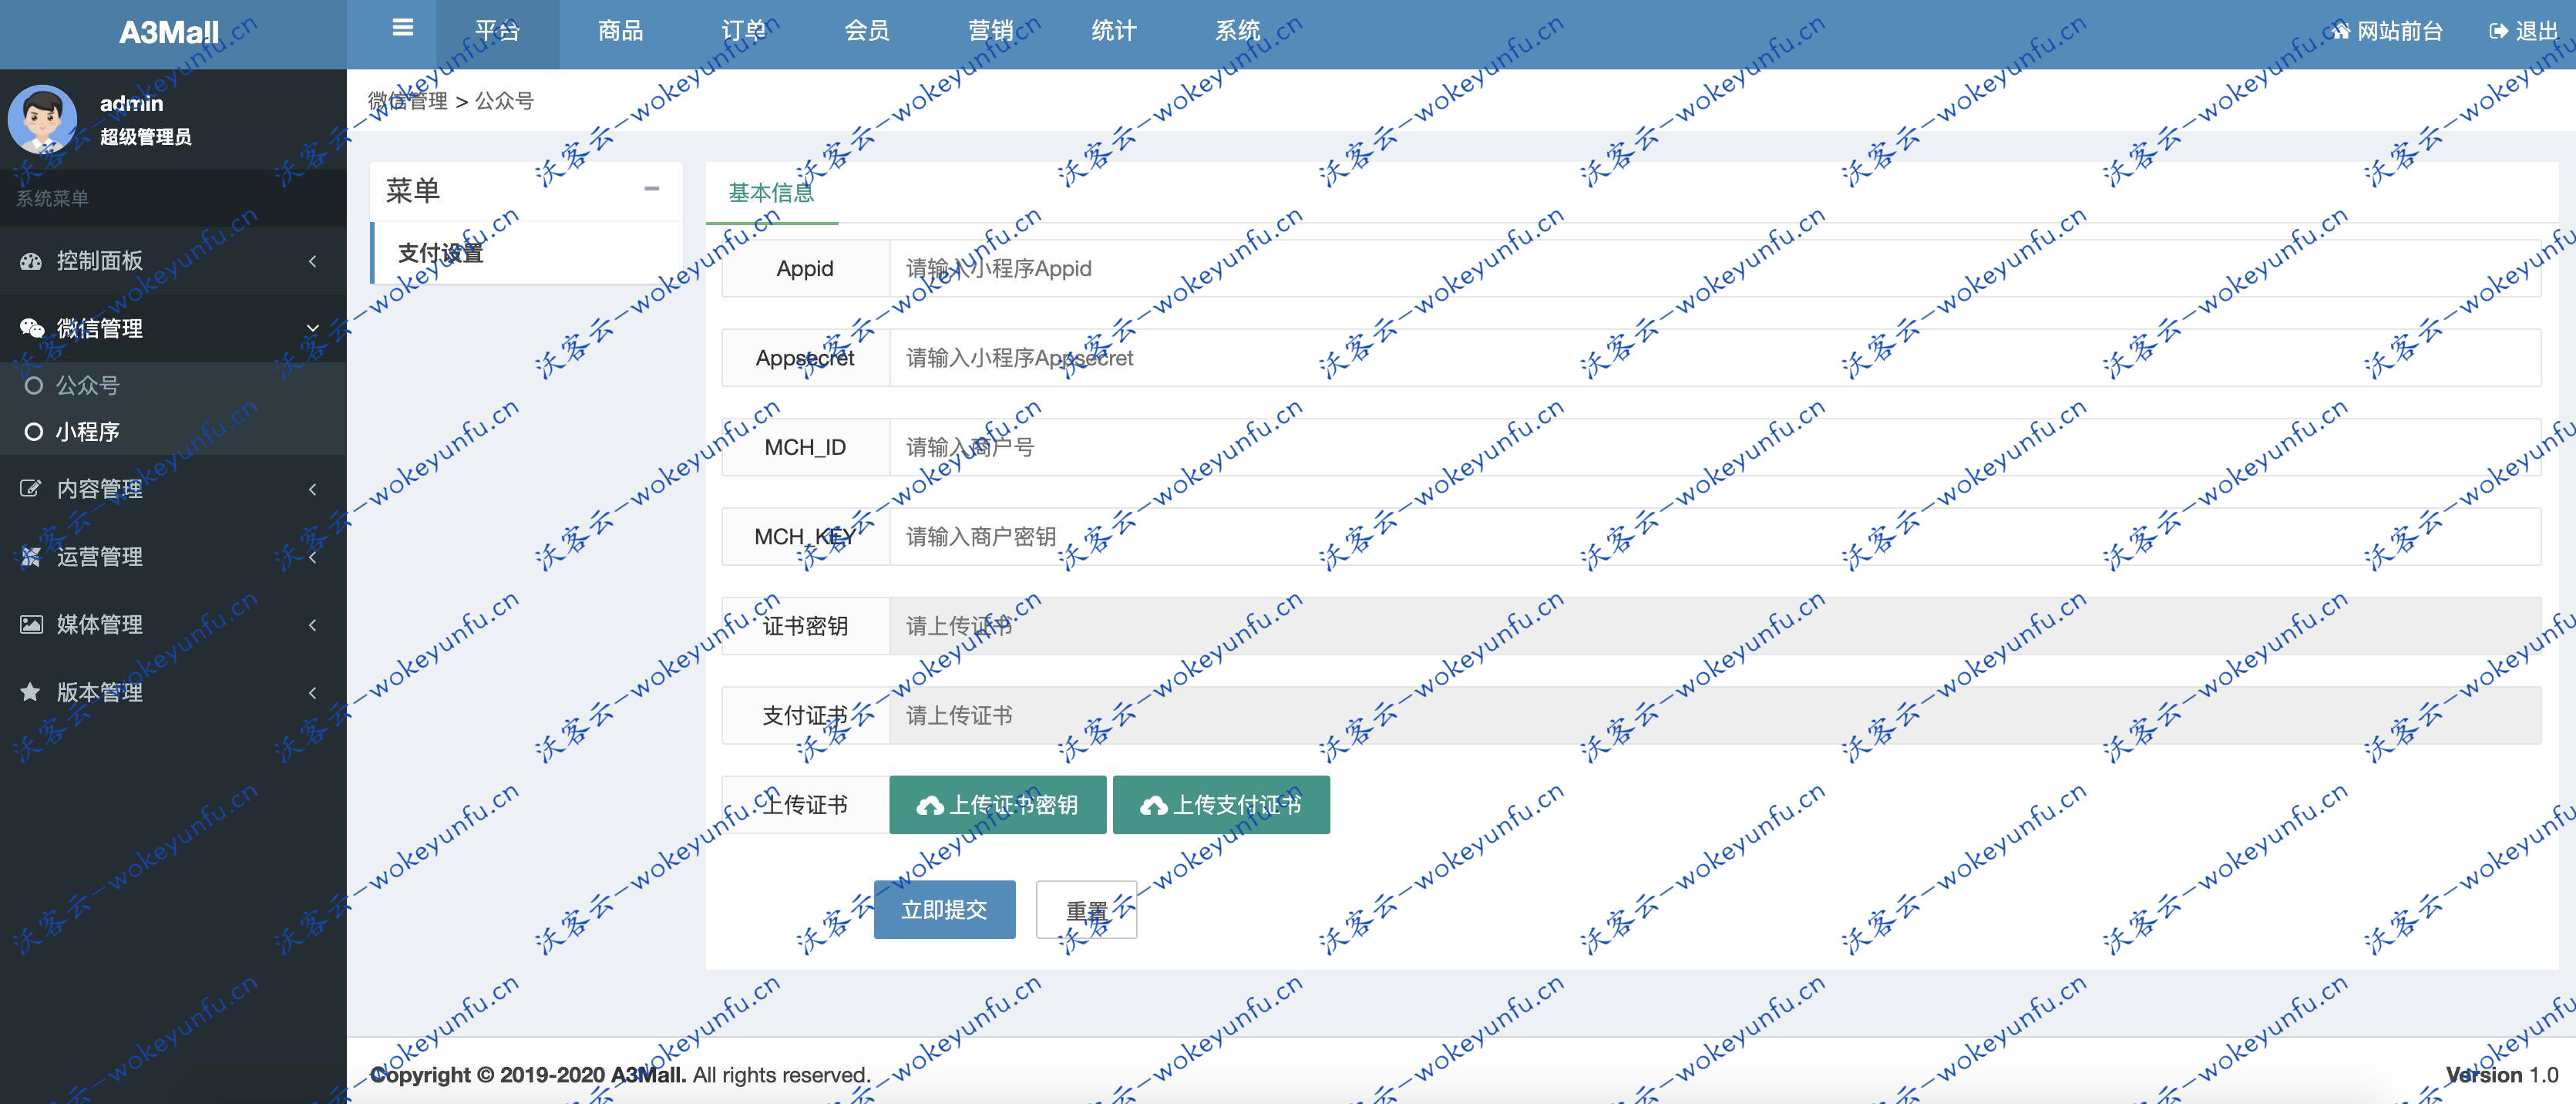Focus the Appsecret input field
Image resolution: width=2576 pixels, height=1104 pixels.
[x=1714, y=358]
